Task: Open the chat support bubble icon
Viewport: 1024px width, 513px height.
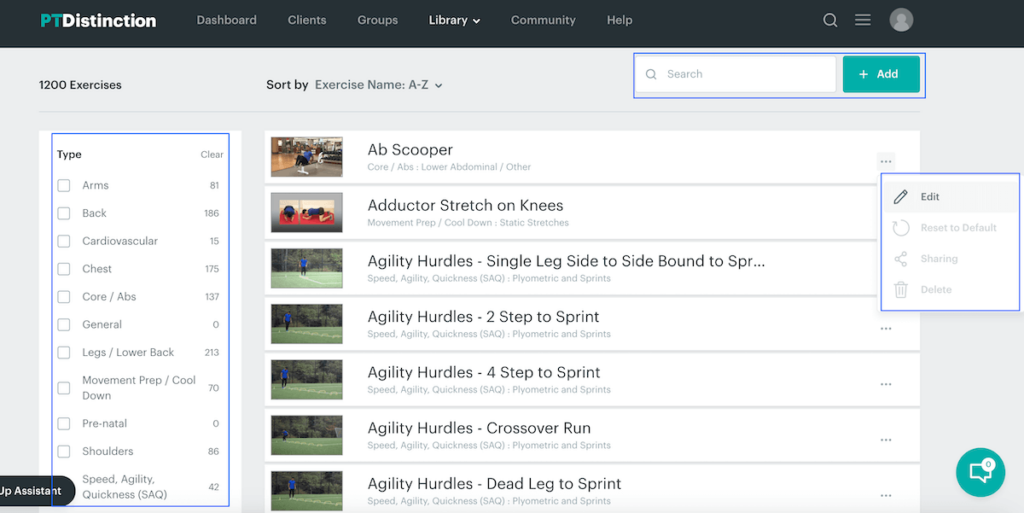Action: point(980,472)
